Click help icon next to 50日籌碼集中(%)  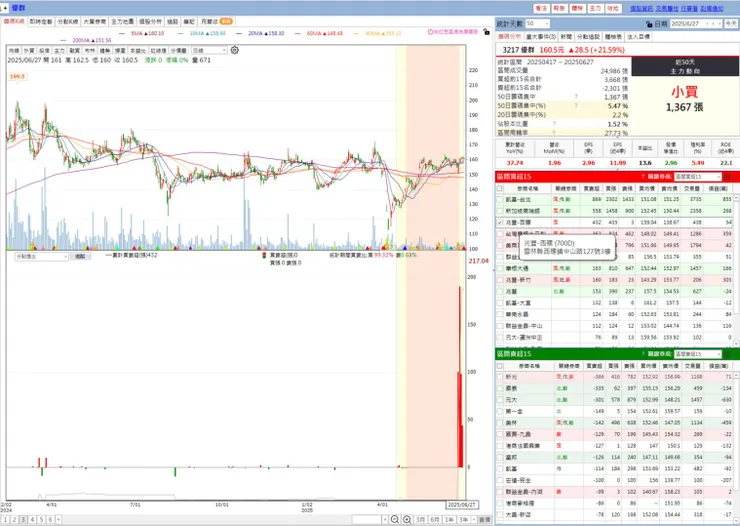click(576, 106)
